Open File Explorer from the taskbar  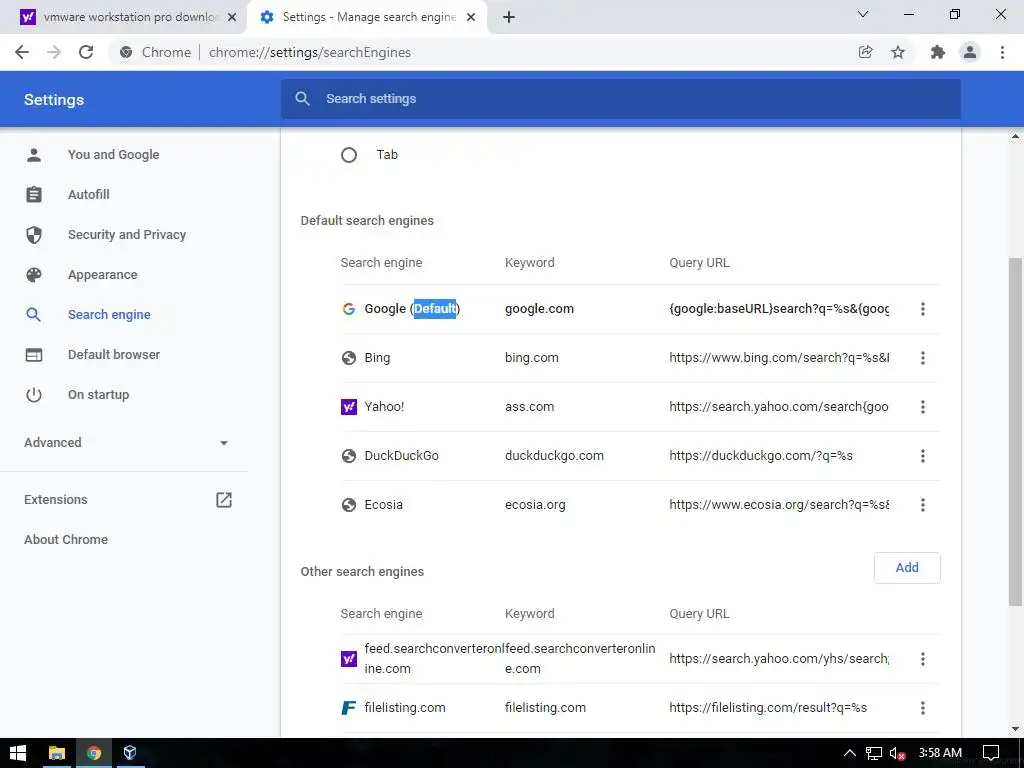57,753
